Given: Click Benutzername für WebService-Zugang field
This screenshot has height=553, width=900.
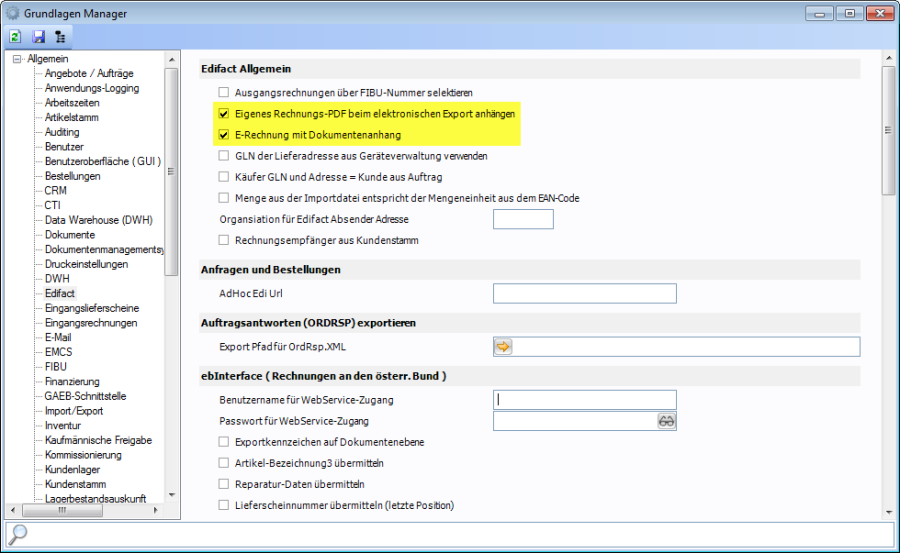Looking at the screenshot, I should [x=584, y=400].
